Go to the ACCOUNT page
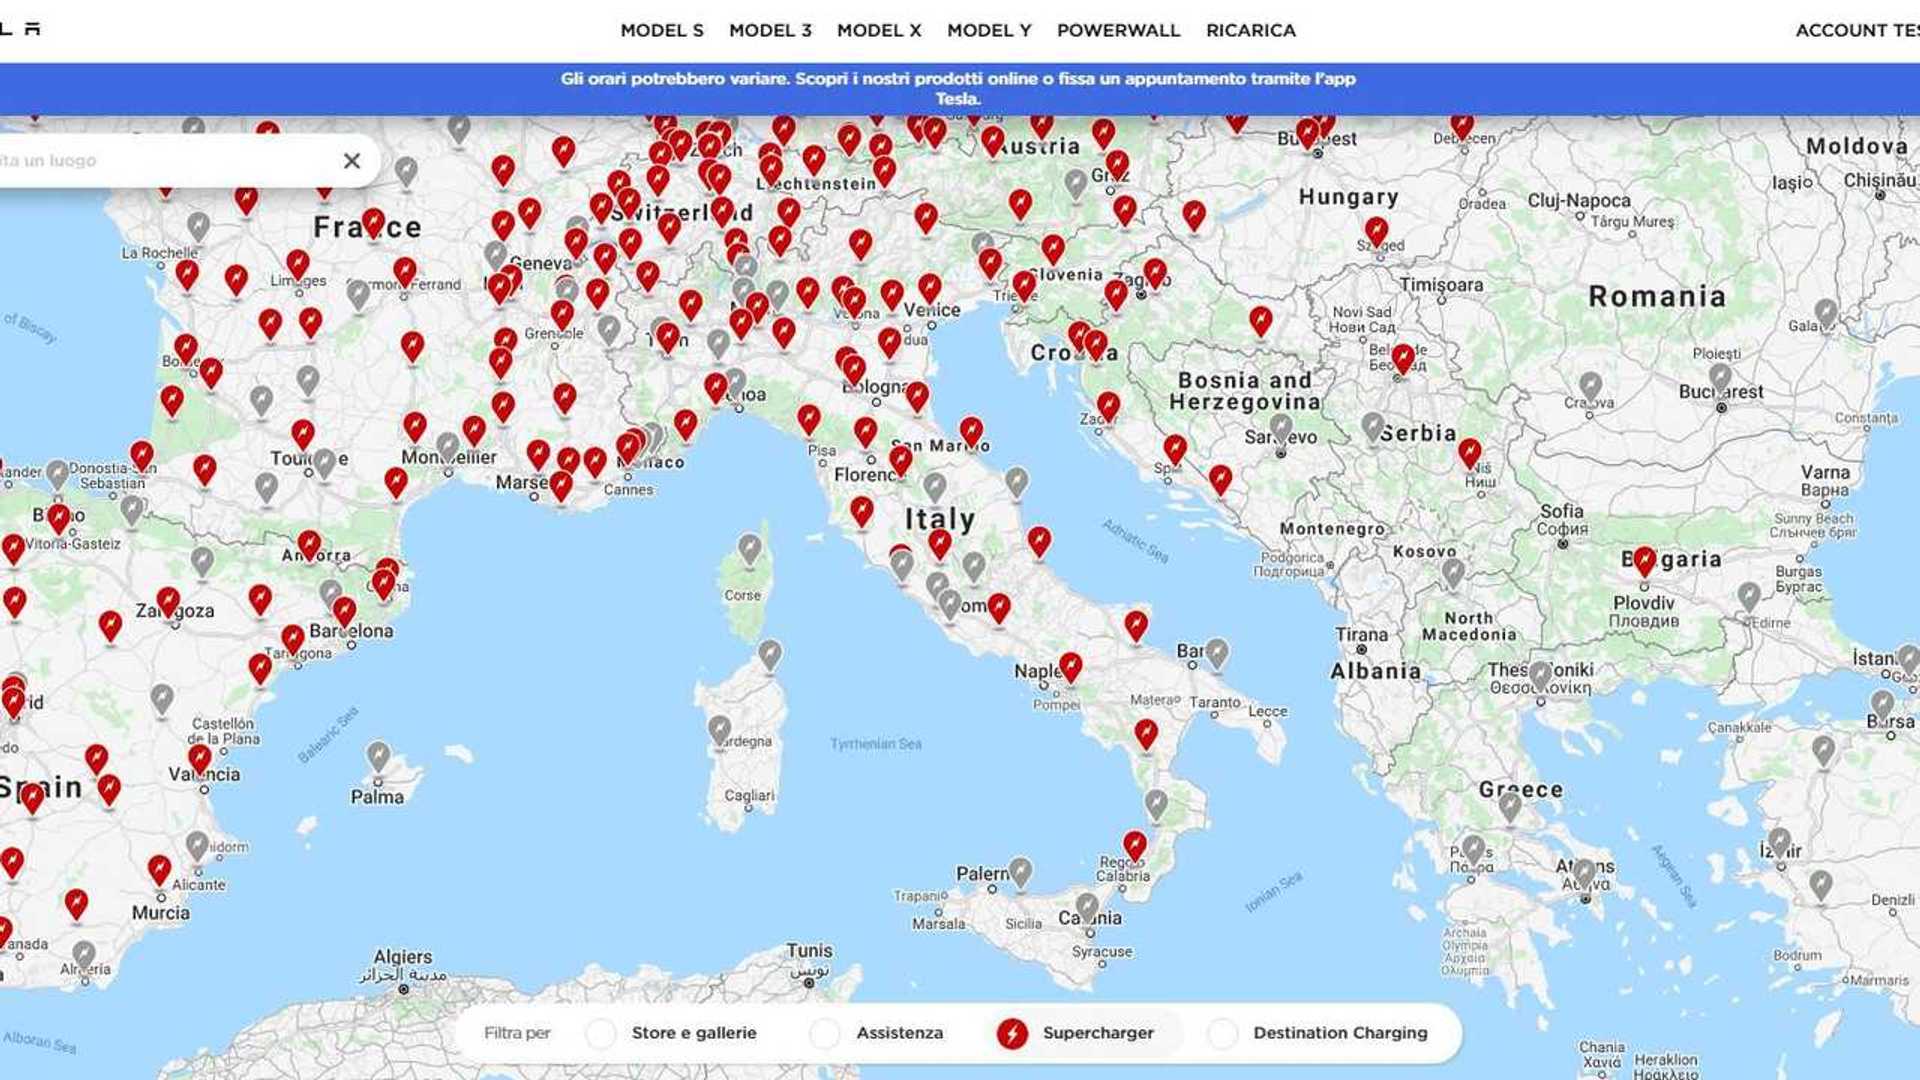 [x=1843, y=30]
